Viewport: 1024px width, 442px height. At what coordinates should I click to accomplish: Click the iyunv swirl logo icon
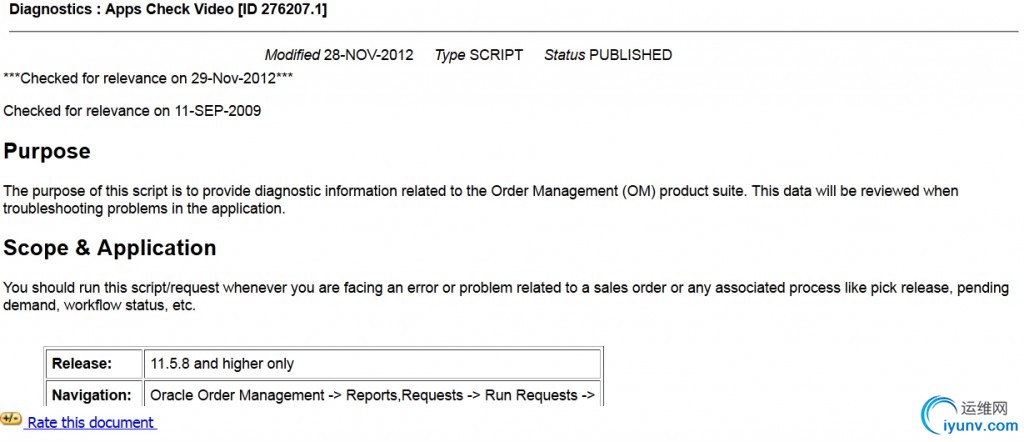(x=936, y=416)
